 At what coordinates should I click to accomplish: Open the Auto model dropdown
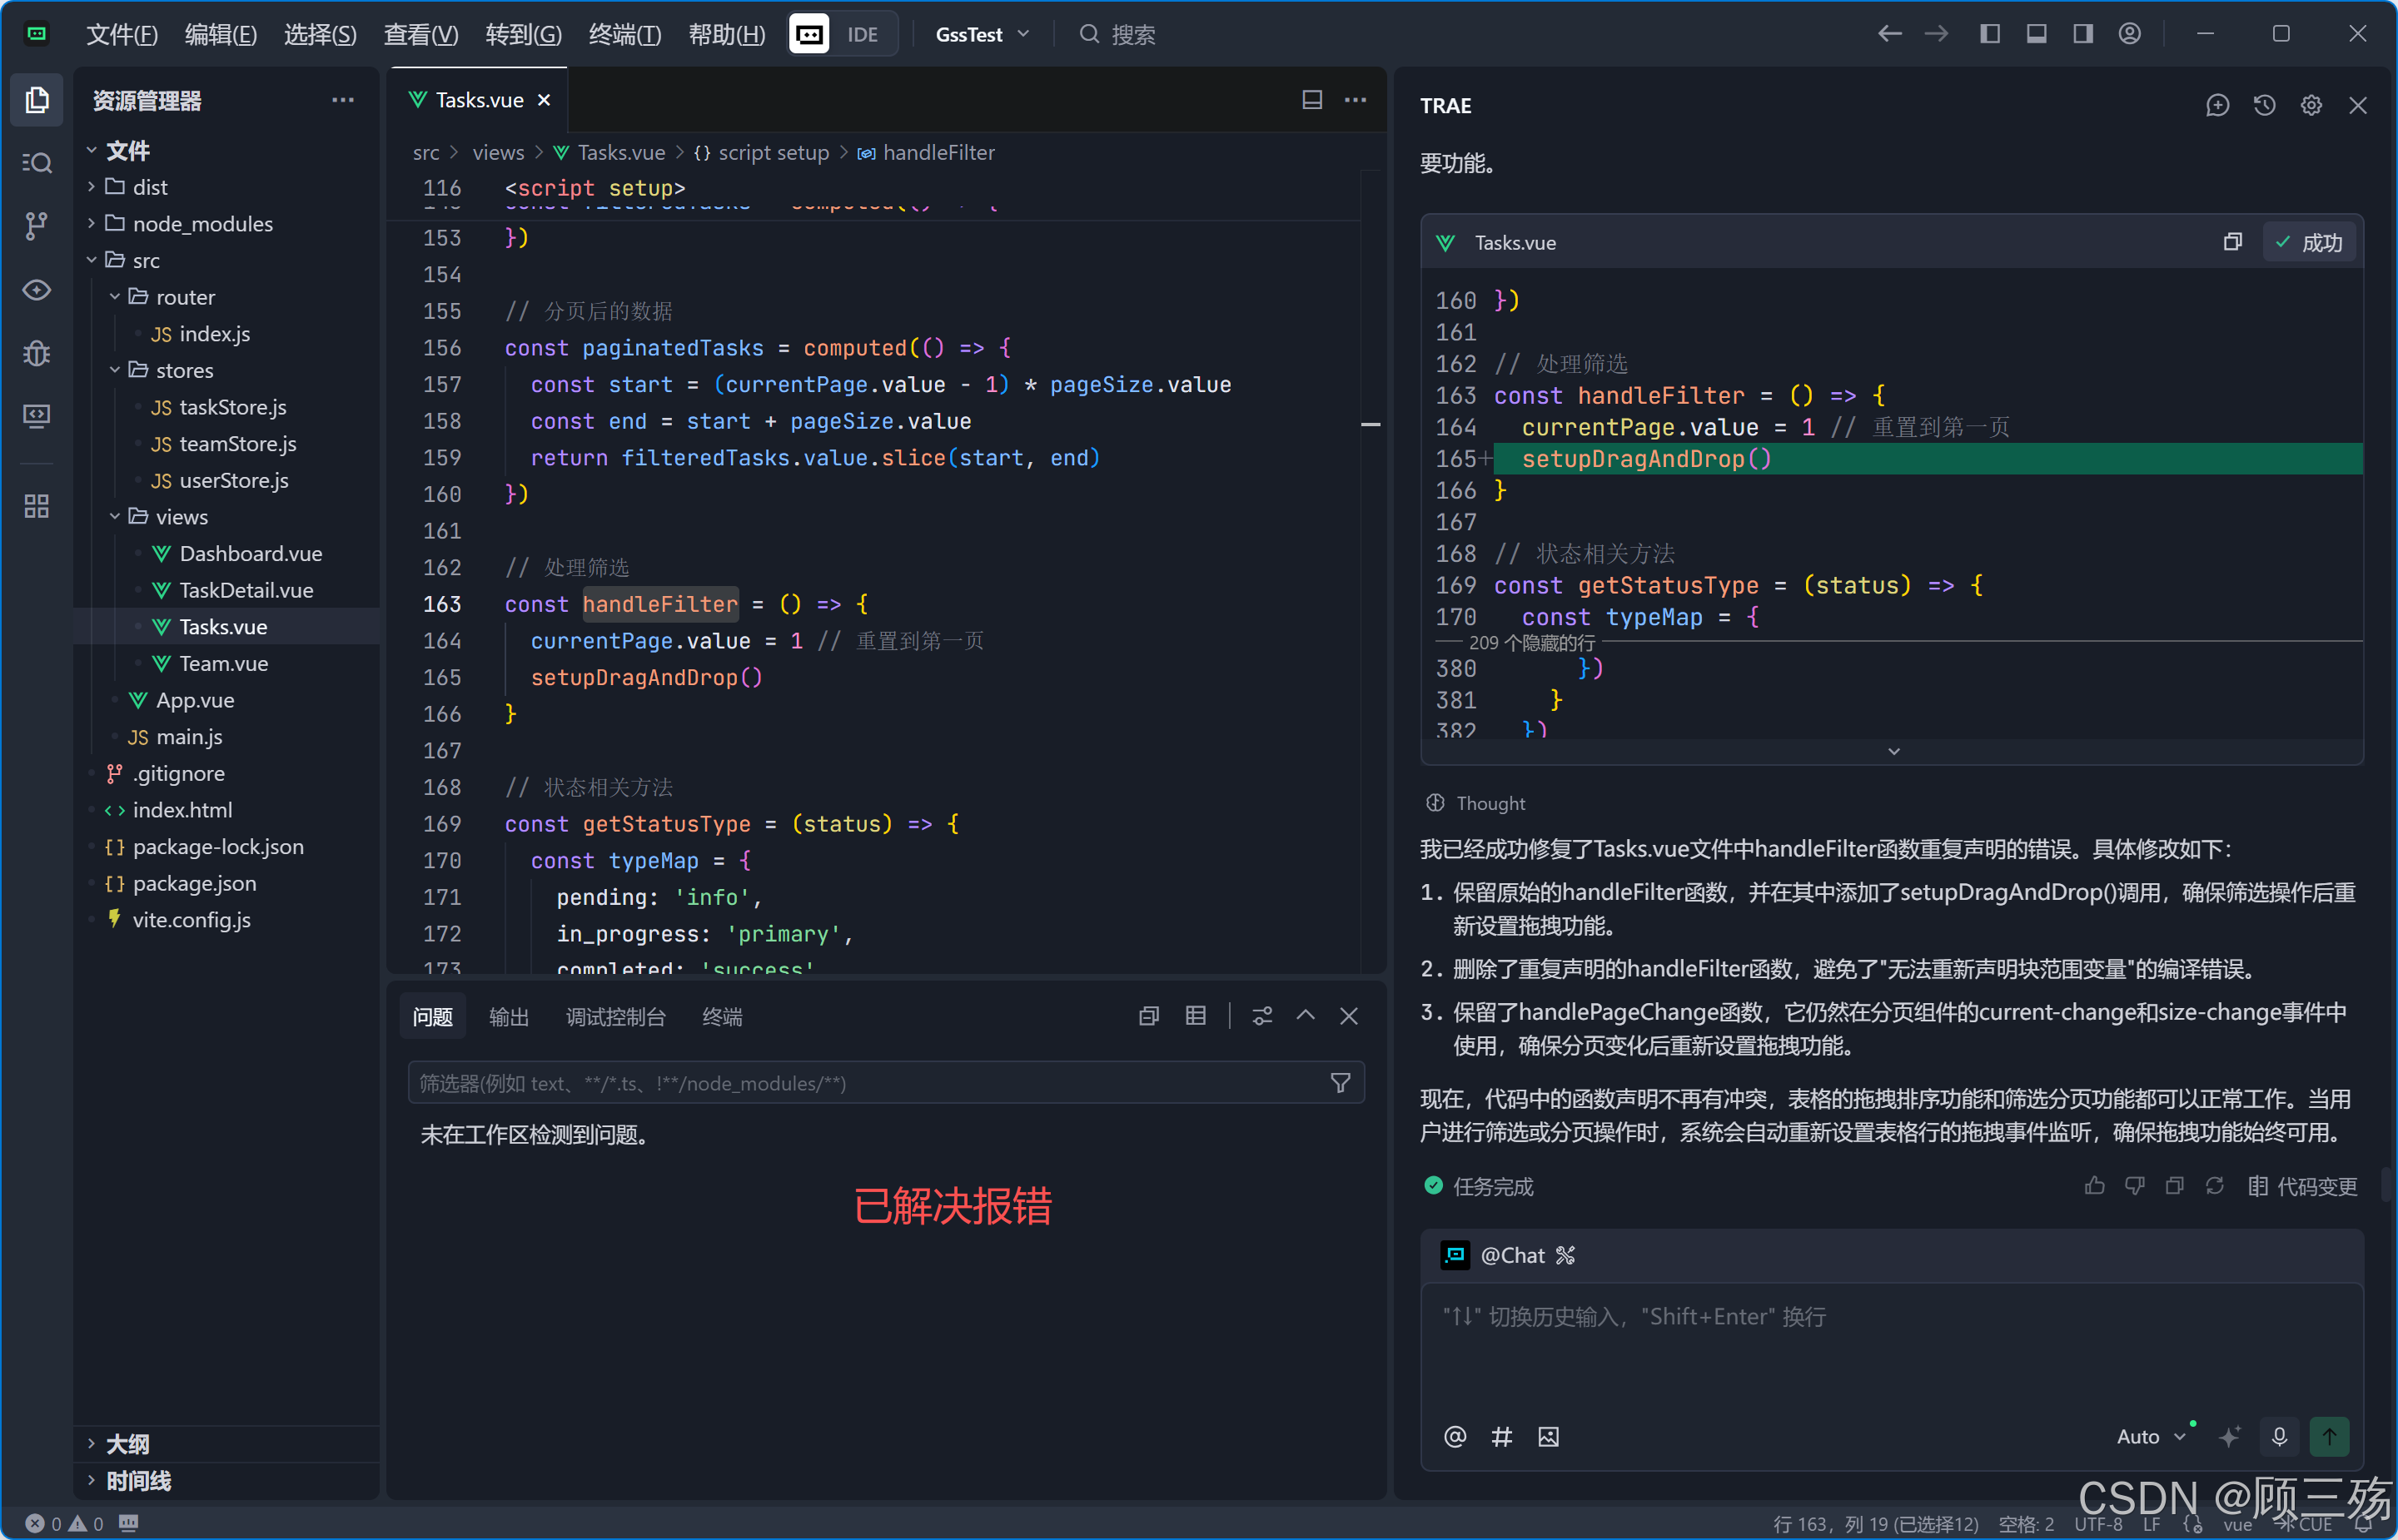2150,1436
